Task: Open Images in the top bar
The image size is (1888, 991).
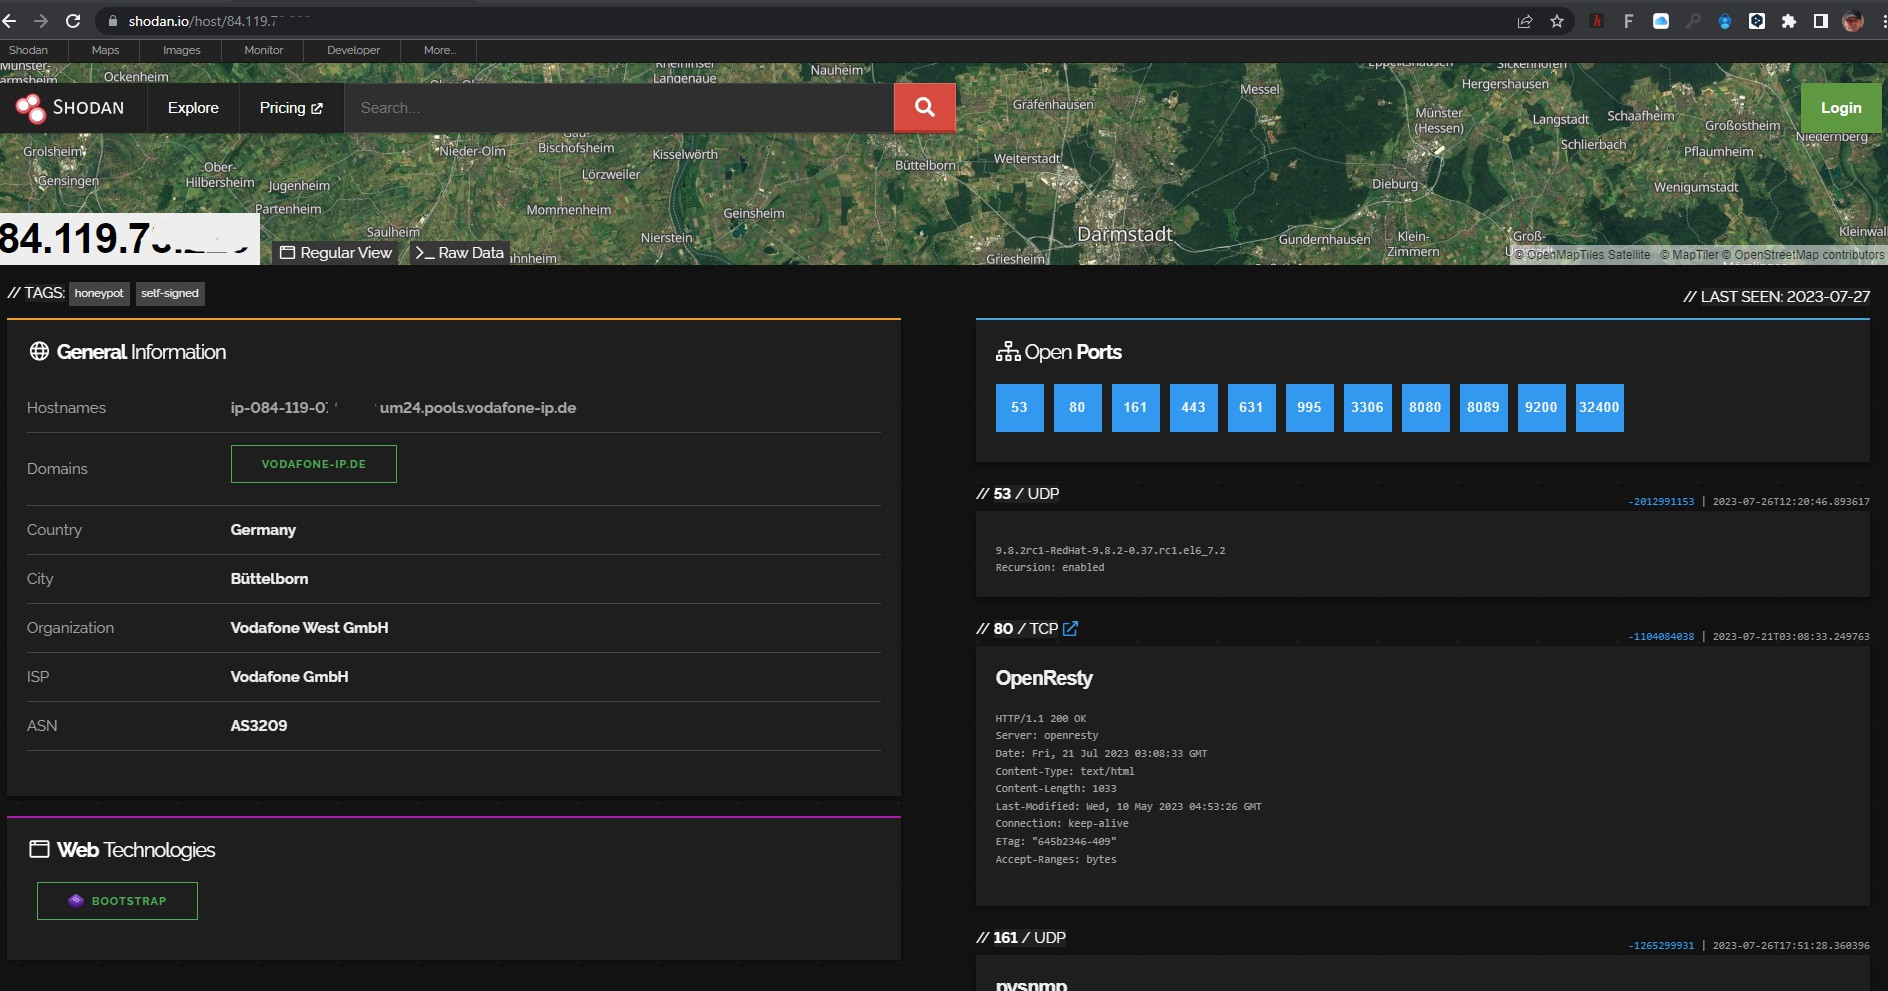Action: (x=182, y=50)
